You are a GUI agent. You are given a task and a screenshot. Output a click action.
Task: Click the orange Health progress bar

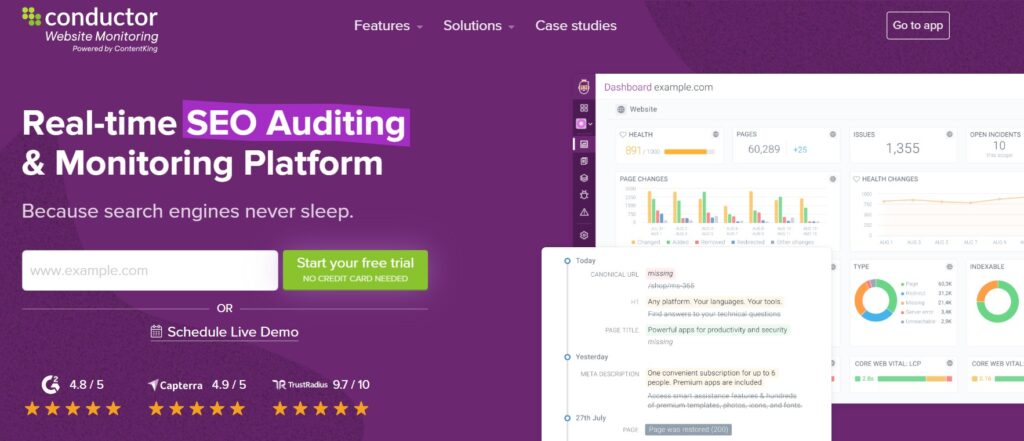(685, 151)
